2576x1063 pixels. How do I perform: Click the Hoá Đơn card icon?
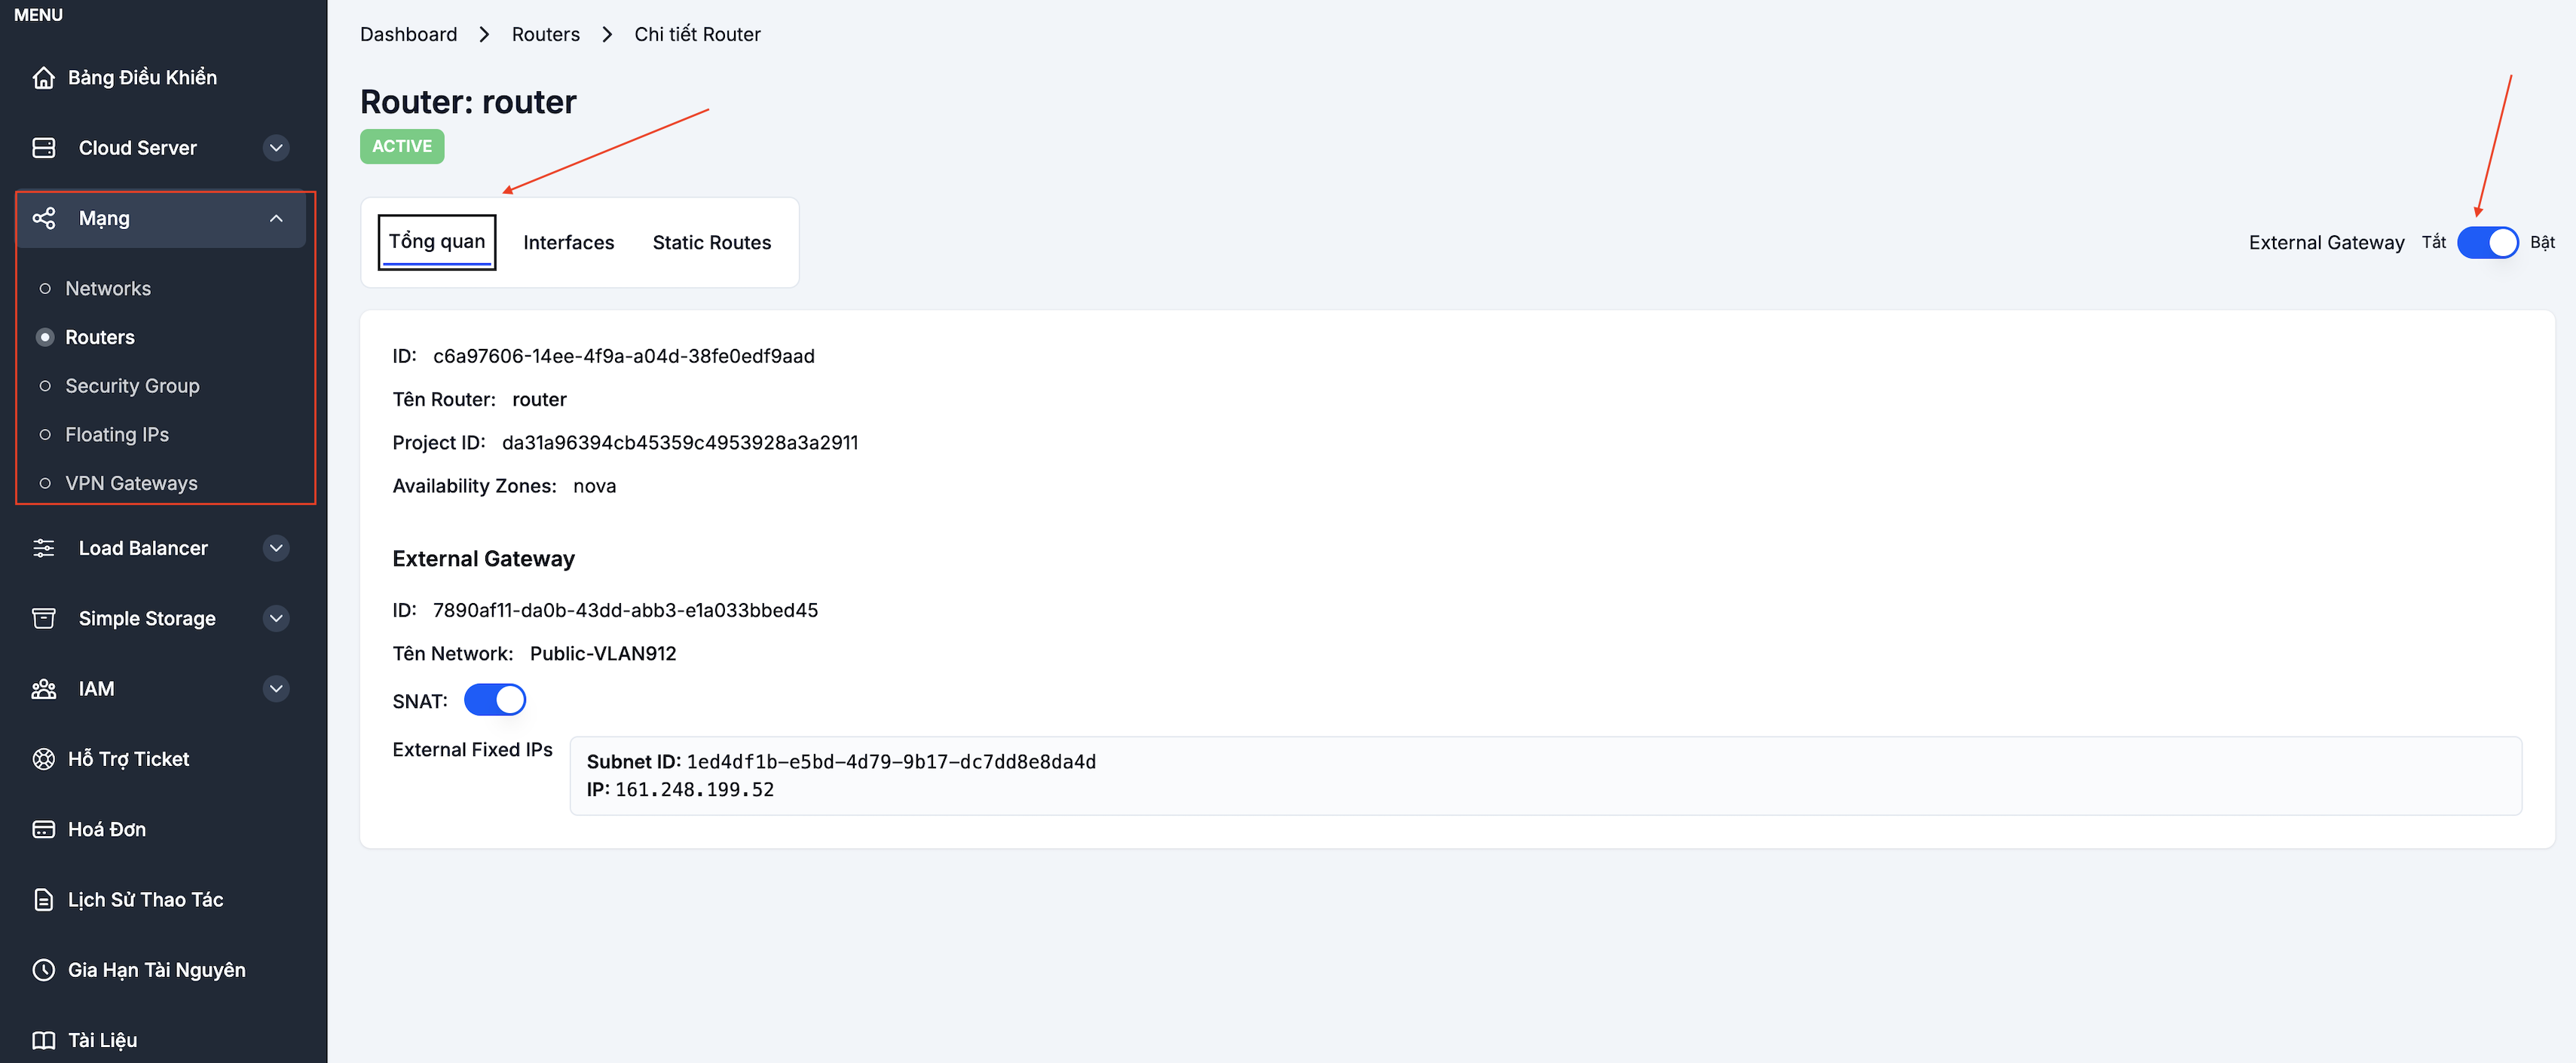(x=43, y=829)
